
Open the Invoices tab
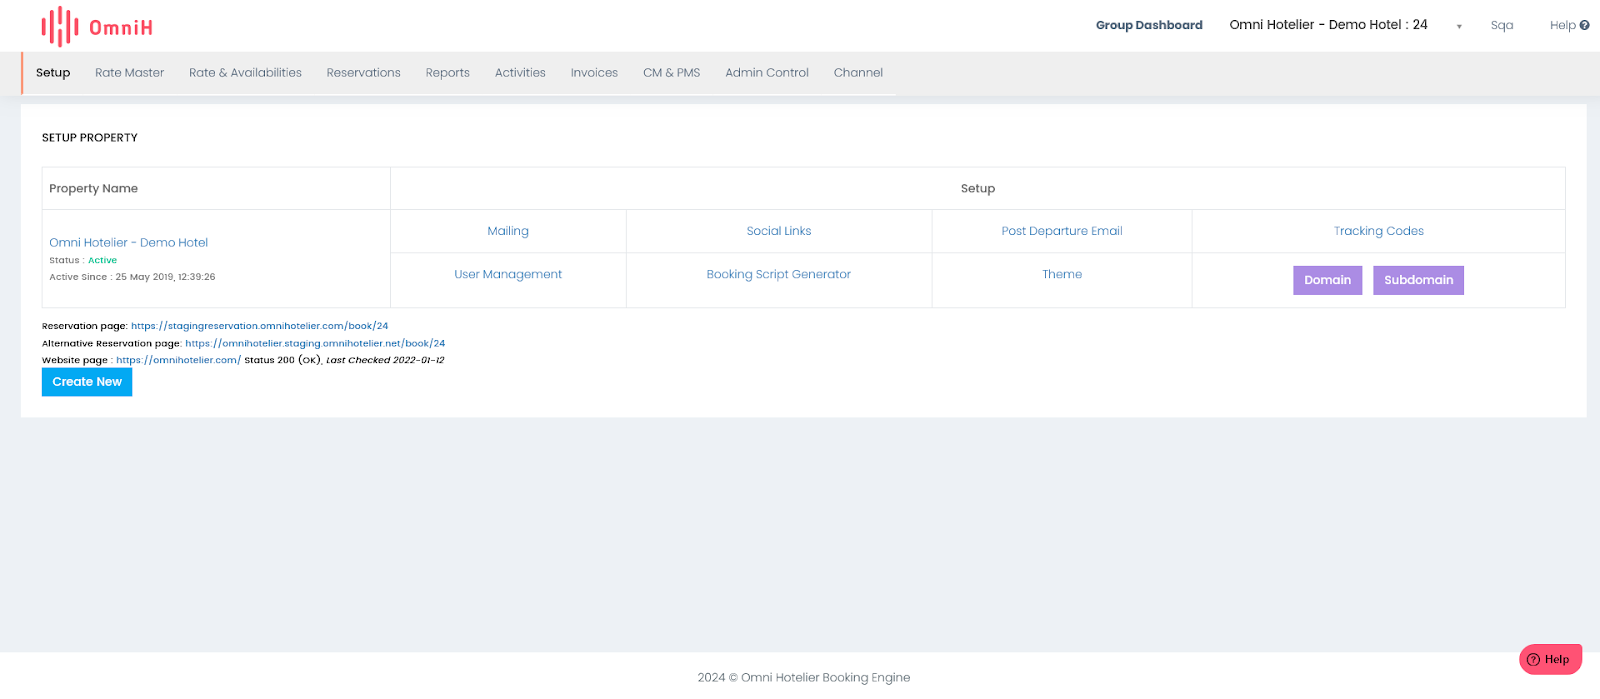(x=594, y=73)
